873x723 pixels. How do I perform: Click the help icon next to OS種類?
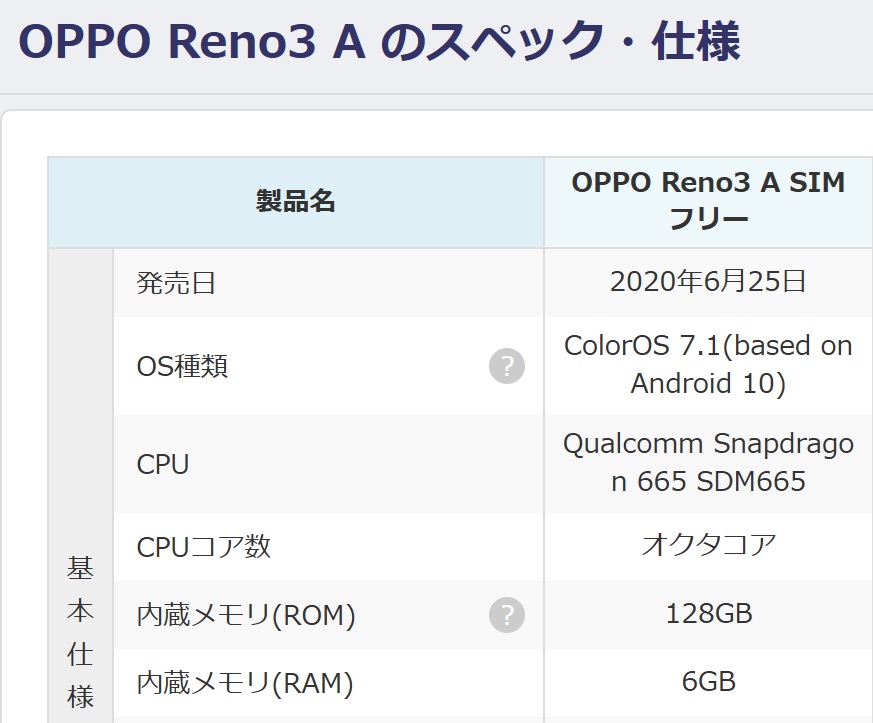(x=507, y=366)
